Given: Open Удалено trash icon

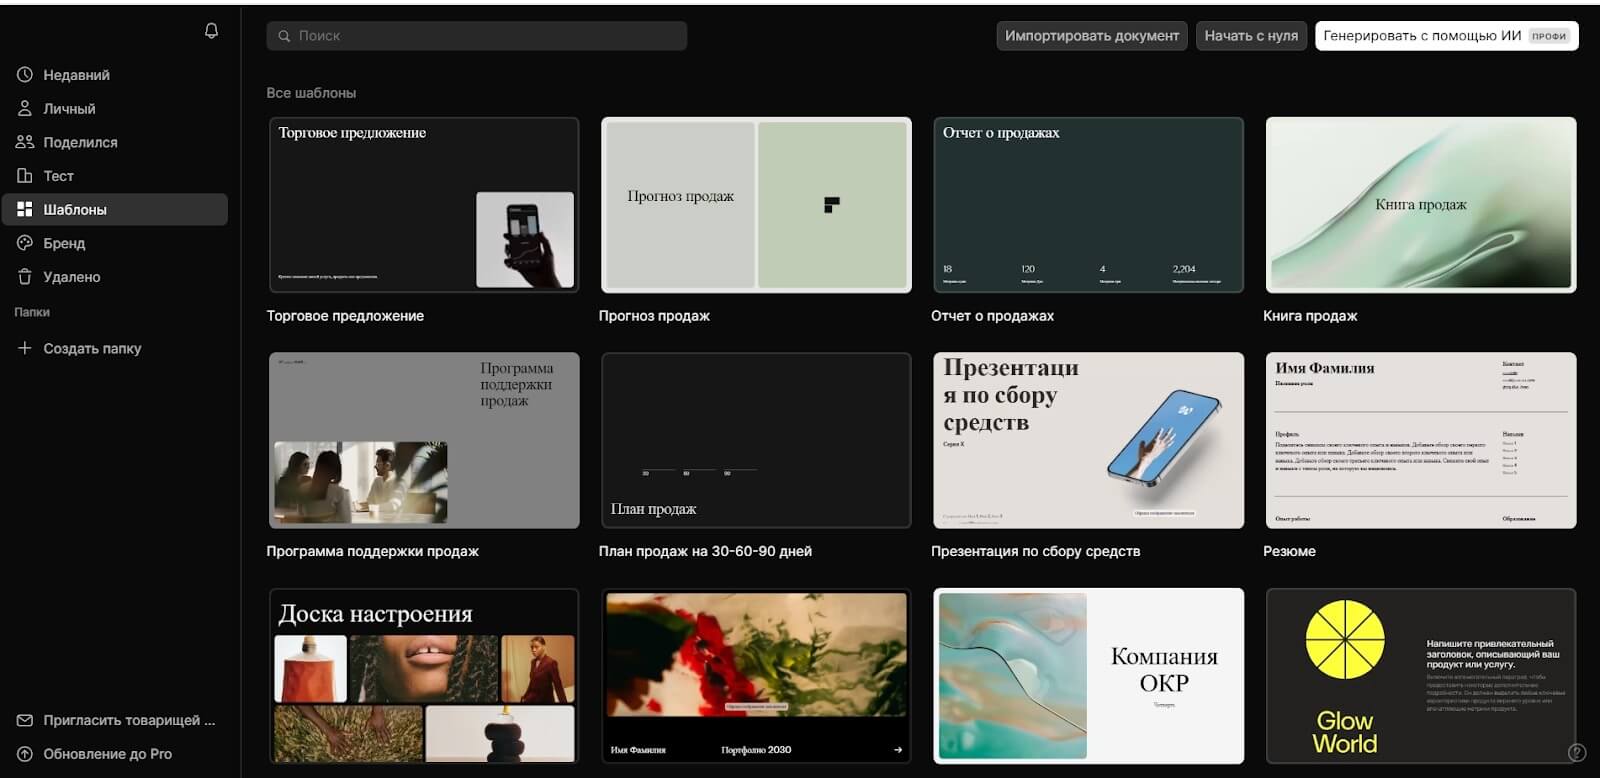Looking at the screenshot, I should click(x=25, y=277).
